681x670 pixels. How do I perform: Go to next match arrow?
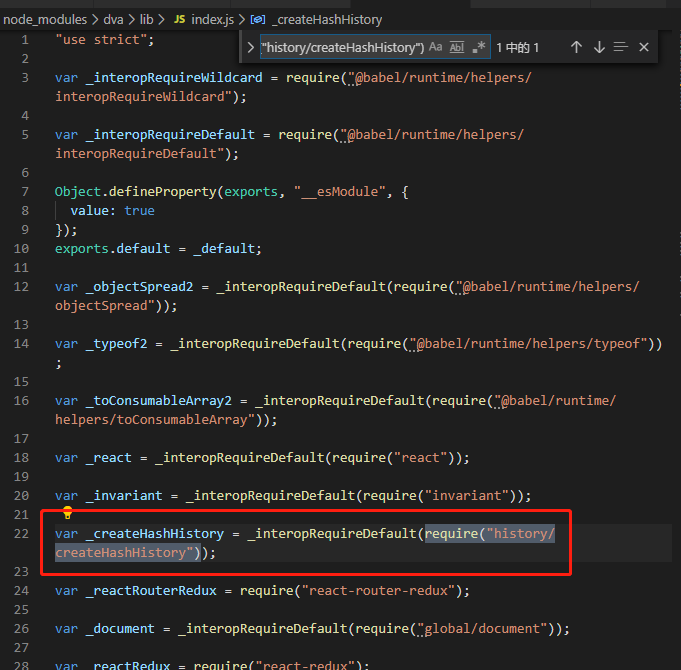click(599, 47)
